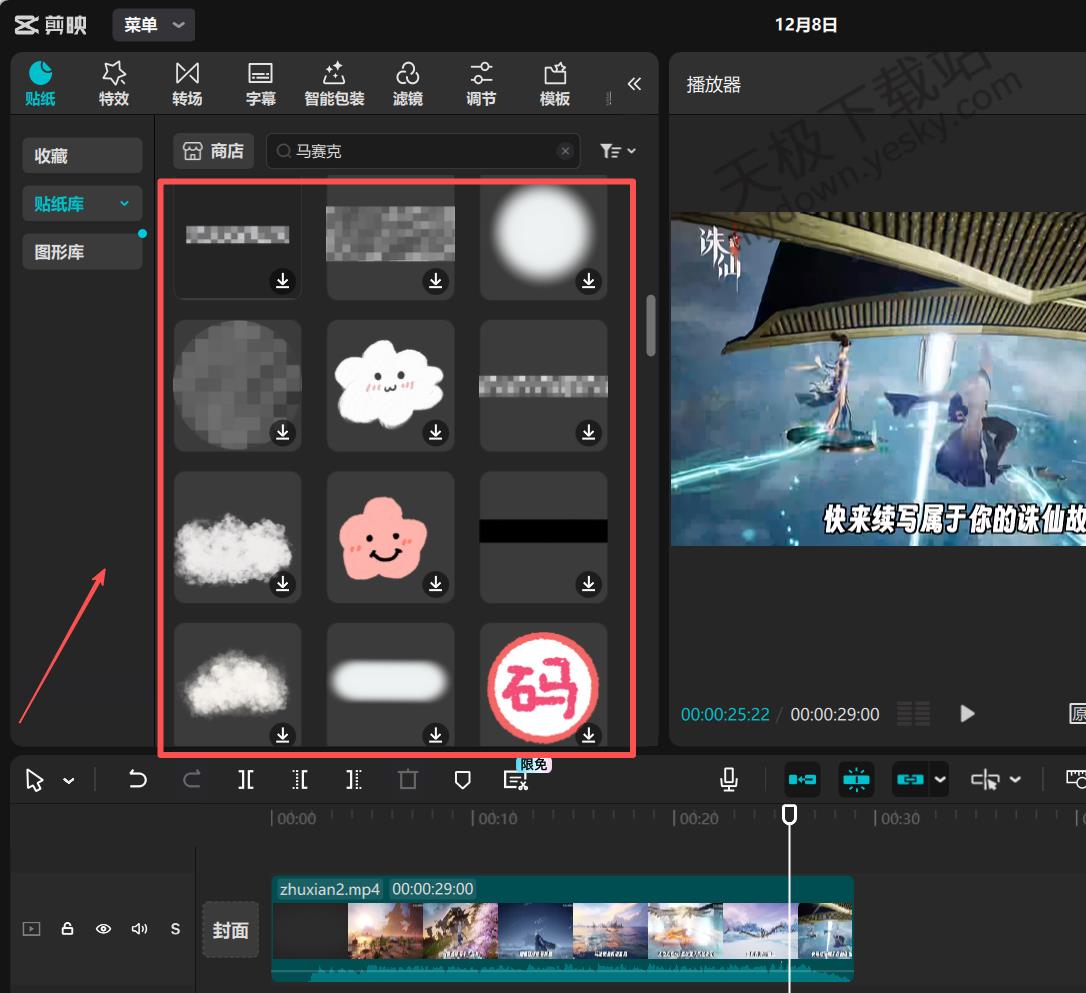Click the sticker list vertical scrollbar

[651, 325]
